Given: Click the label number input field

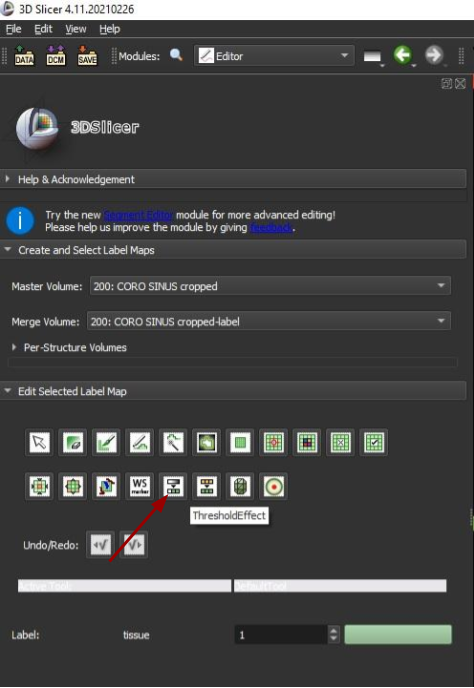Looking at the screenshot, I should point(281,634).
